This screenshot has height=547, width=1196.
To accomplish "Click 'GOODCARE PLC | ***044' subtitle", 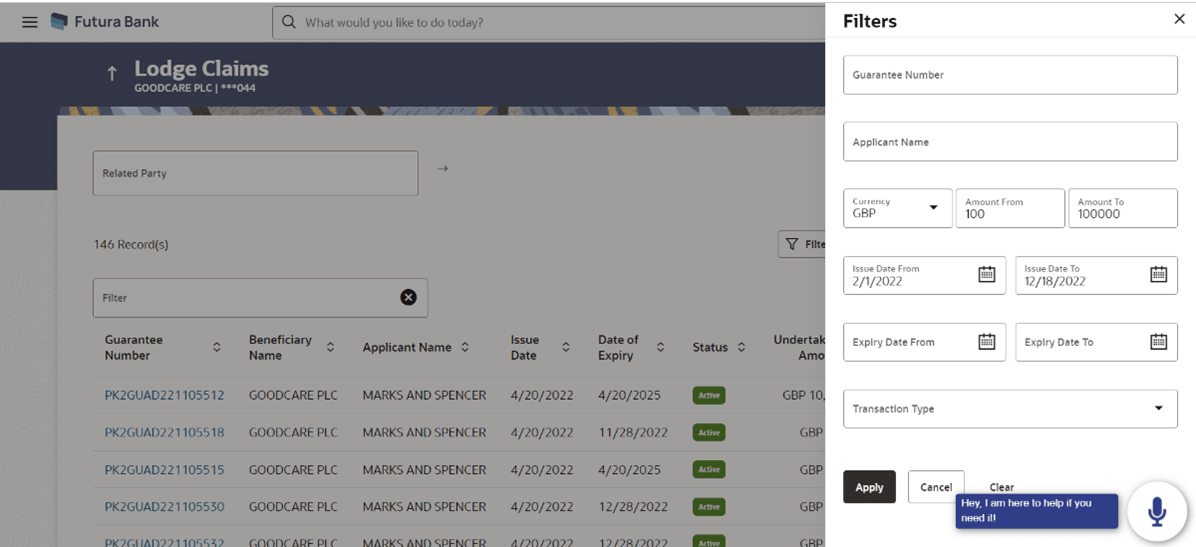I will click(195, 88).
